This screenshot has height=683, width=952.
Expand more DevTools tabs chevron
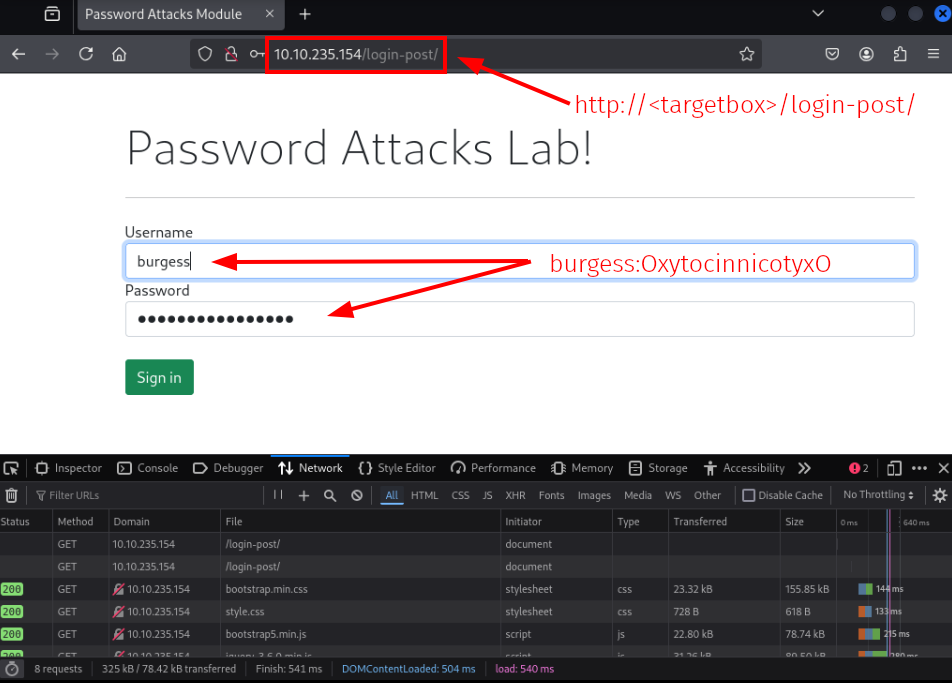click(804, 468)
